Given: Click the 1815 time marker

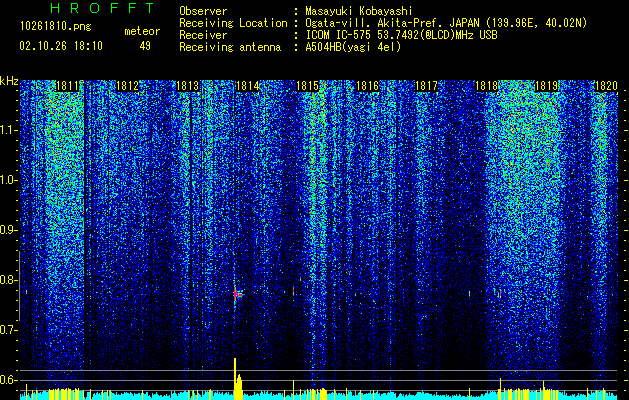Looking at the screenshot, I should coord(307,86).
